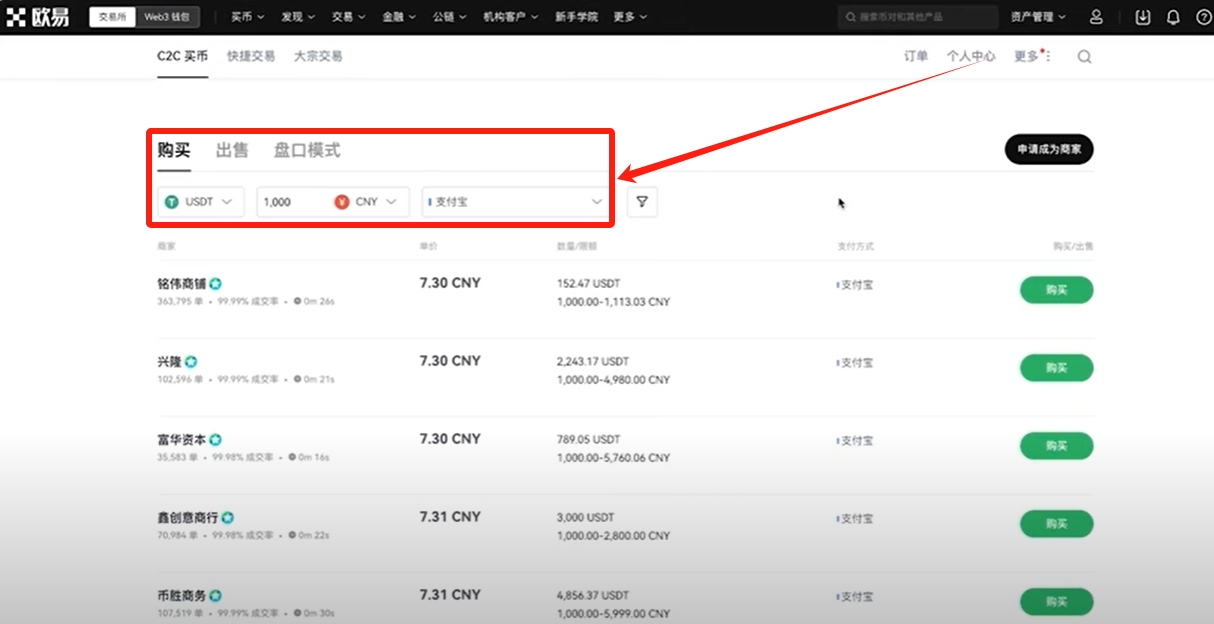
Task: Switch to the 盘口模式 tab
Action: click(x=307, y=151)
